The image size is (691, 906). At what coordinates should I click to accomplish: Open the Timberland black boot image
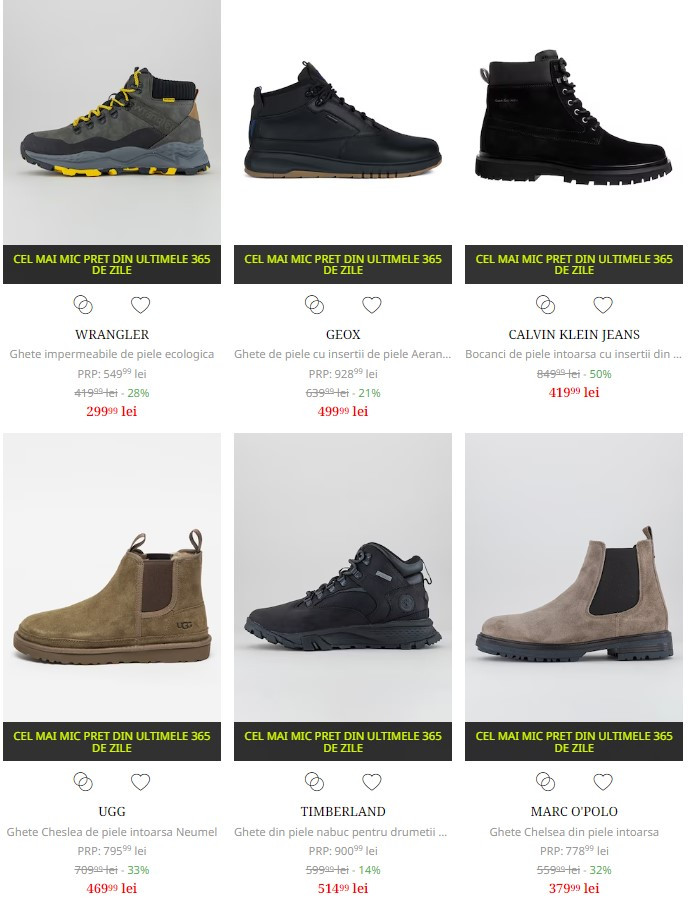tap(343, 578)
